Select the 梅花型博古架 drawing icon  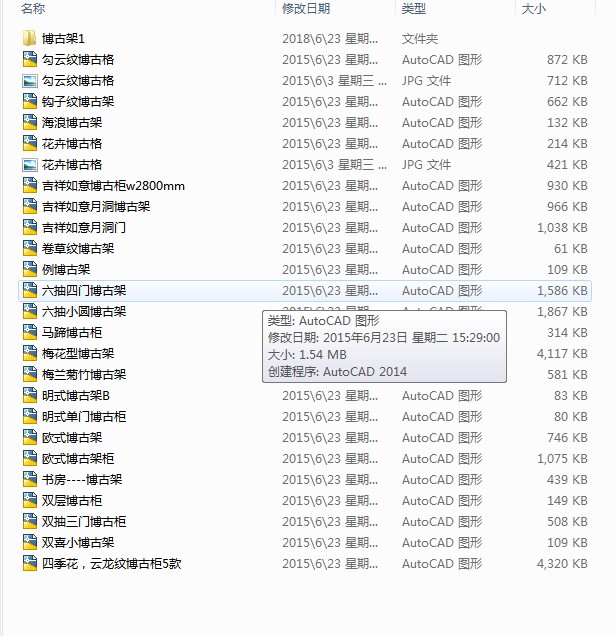click(x=29, y=353)
